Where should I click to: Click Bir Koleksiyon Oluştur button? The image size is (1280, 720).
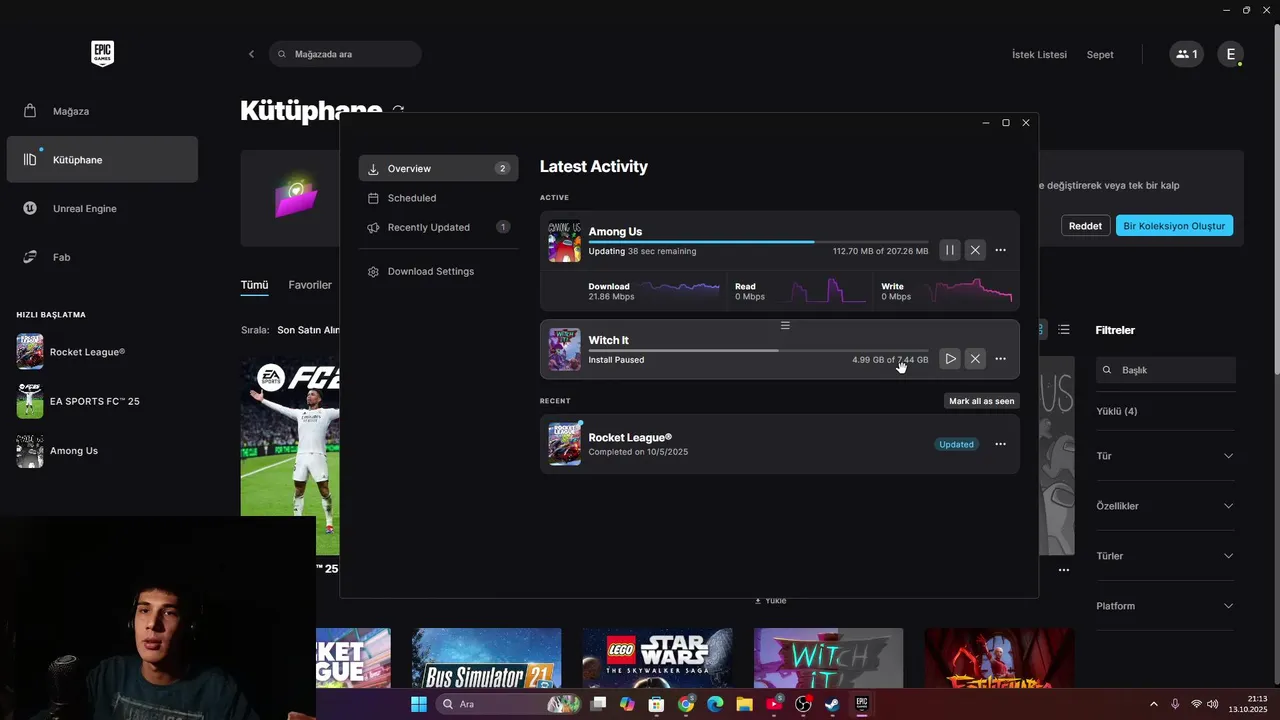point(1174,226)
